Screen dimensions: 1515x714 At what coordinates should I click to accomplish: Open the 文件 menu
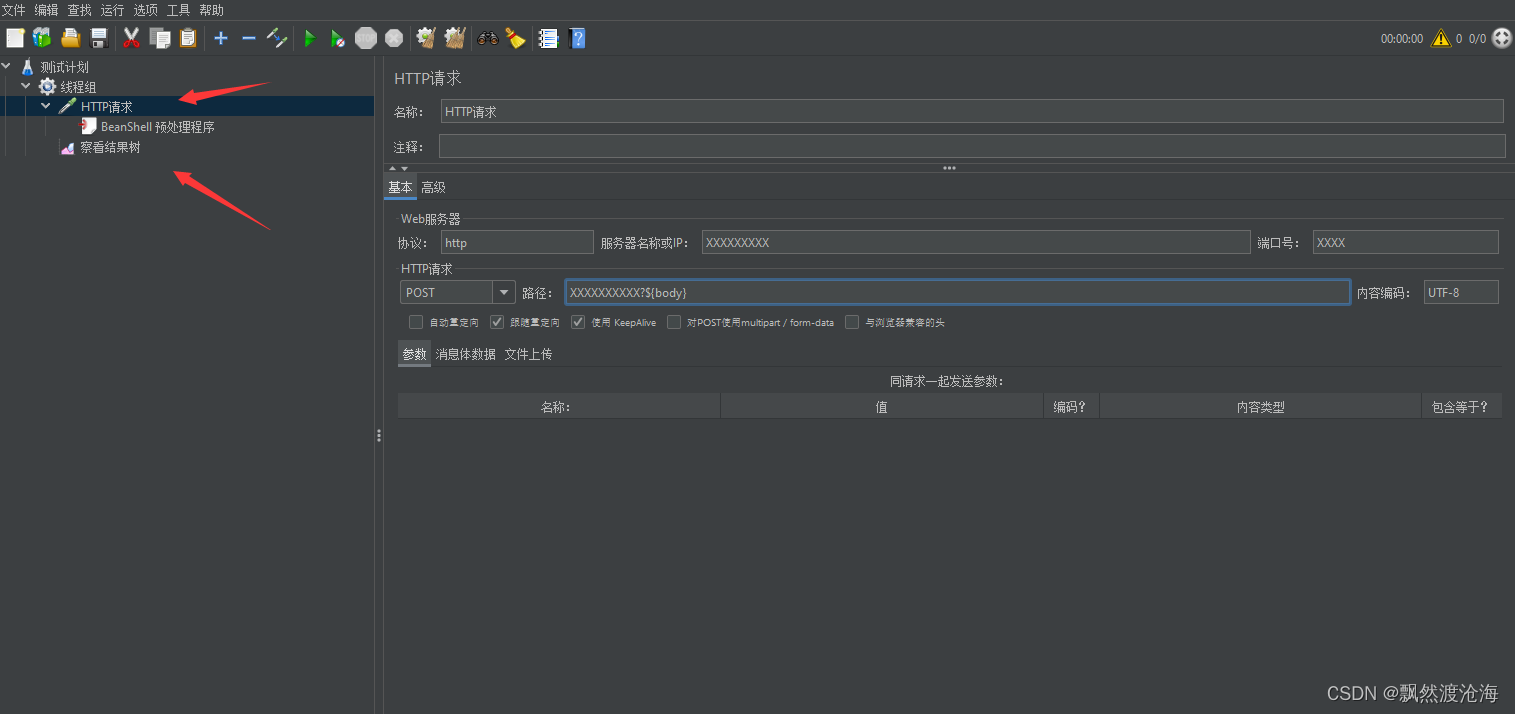click(x=14, y=10)
